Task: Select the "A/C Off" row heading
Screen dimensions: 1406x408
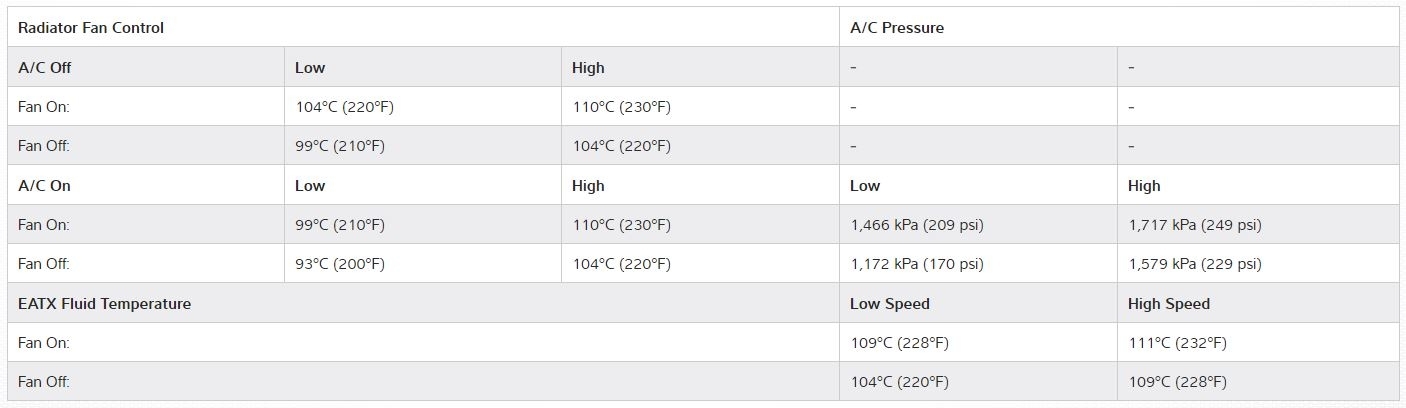Action: (x=45, y=68)
